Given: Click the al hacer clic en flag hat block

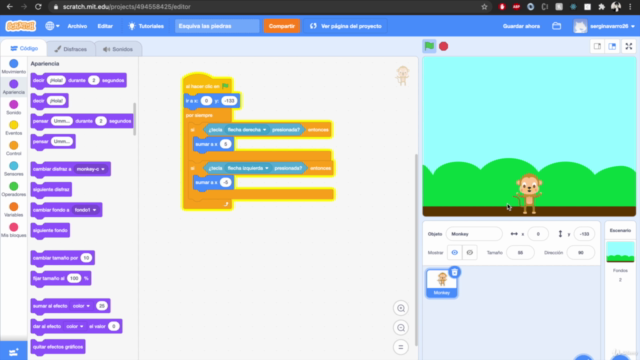Looking at the screenshot, I should tap(207, 85).
